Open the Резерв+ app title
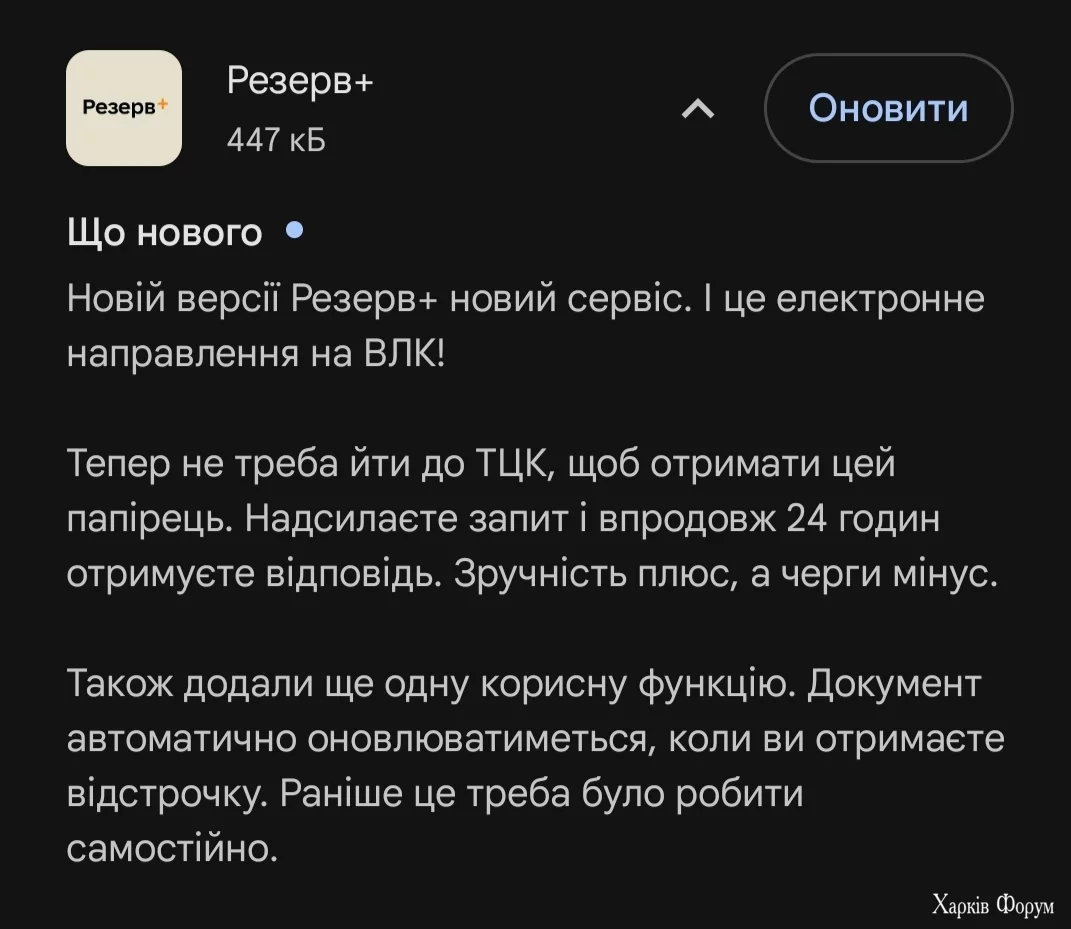The image size is (1071, 929). (299, 81)
